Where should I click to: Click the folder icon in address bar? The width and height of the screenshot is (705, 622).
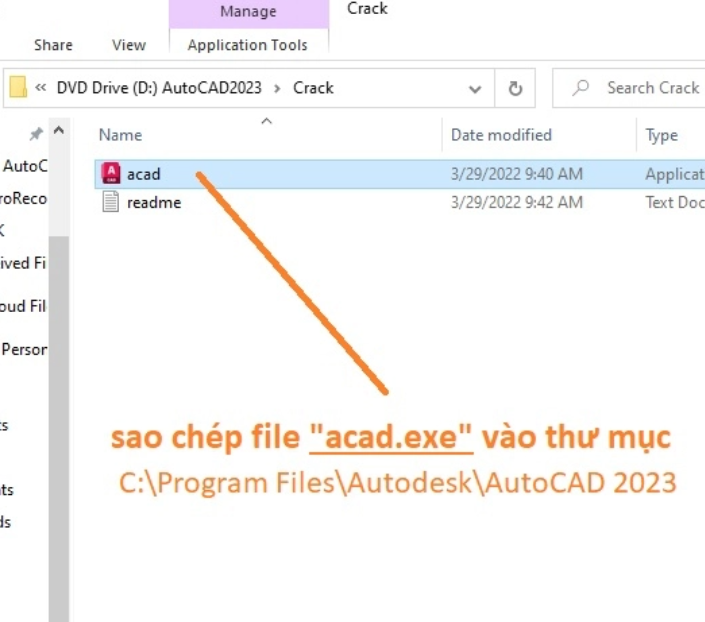(x=18, y=88)
